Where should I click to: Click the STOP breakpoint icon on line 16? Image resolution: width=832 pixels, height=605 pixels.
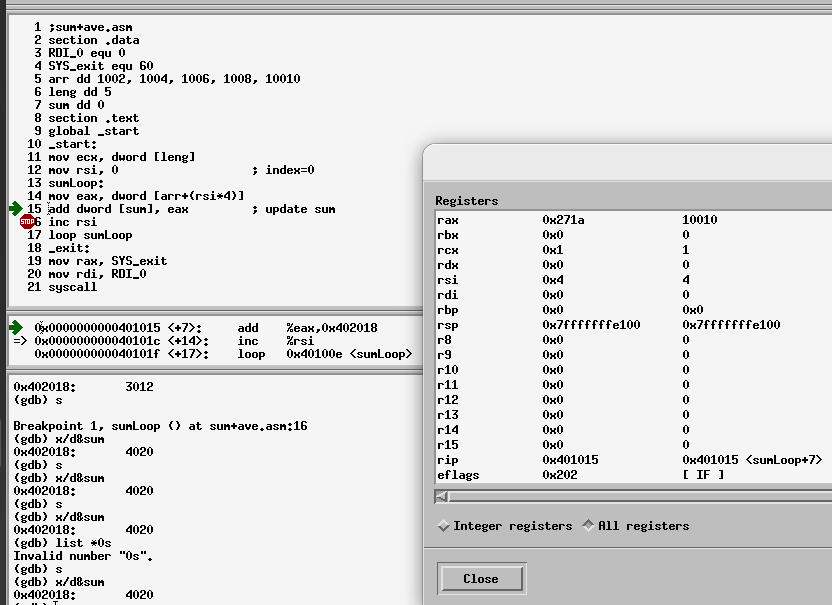[x=27, y=222]
